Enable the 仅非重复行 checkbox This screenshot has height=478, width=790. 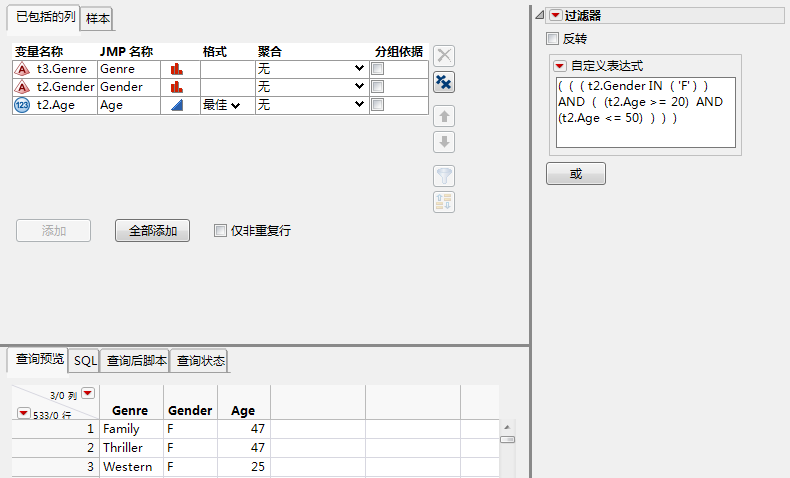(220, 231)
